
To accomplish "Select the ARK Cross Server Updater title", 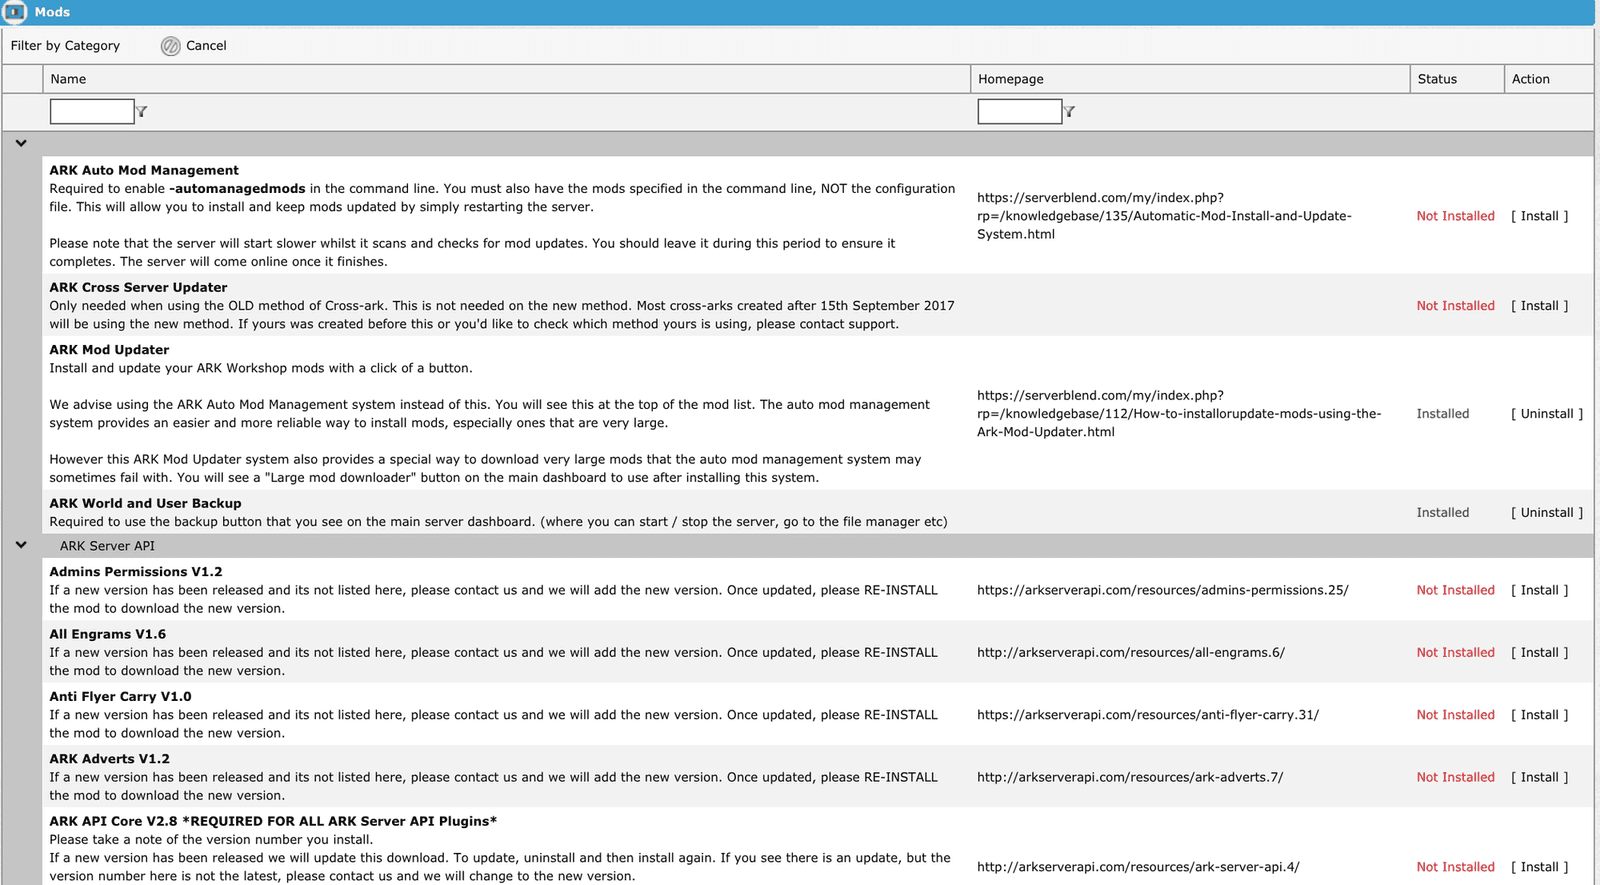I will [x=138, y=288].
